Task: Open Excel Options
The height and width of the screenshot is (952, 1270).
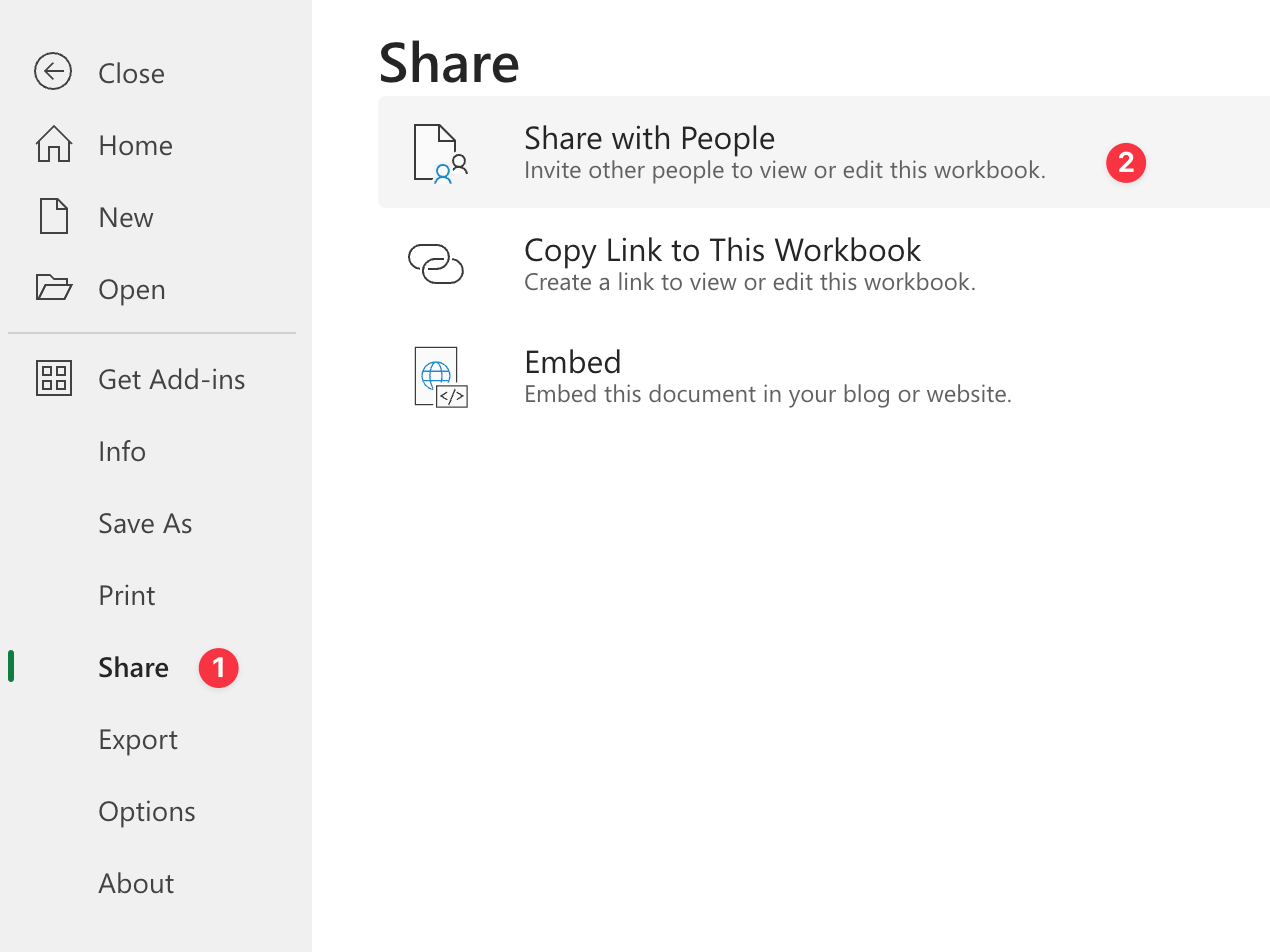Action: point(146,811)
